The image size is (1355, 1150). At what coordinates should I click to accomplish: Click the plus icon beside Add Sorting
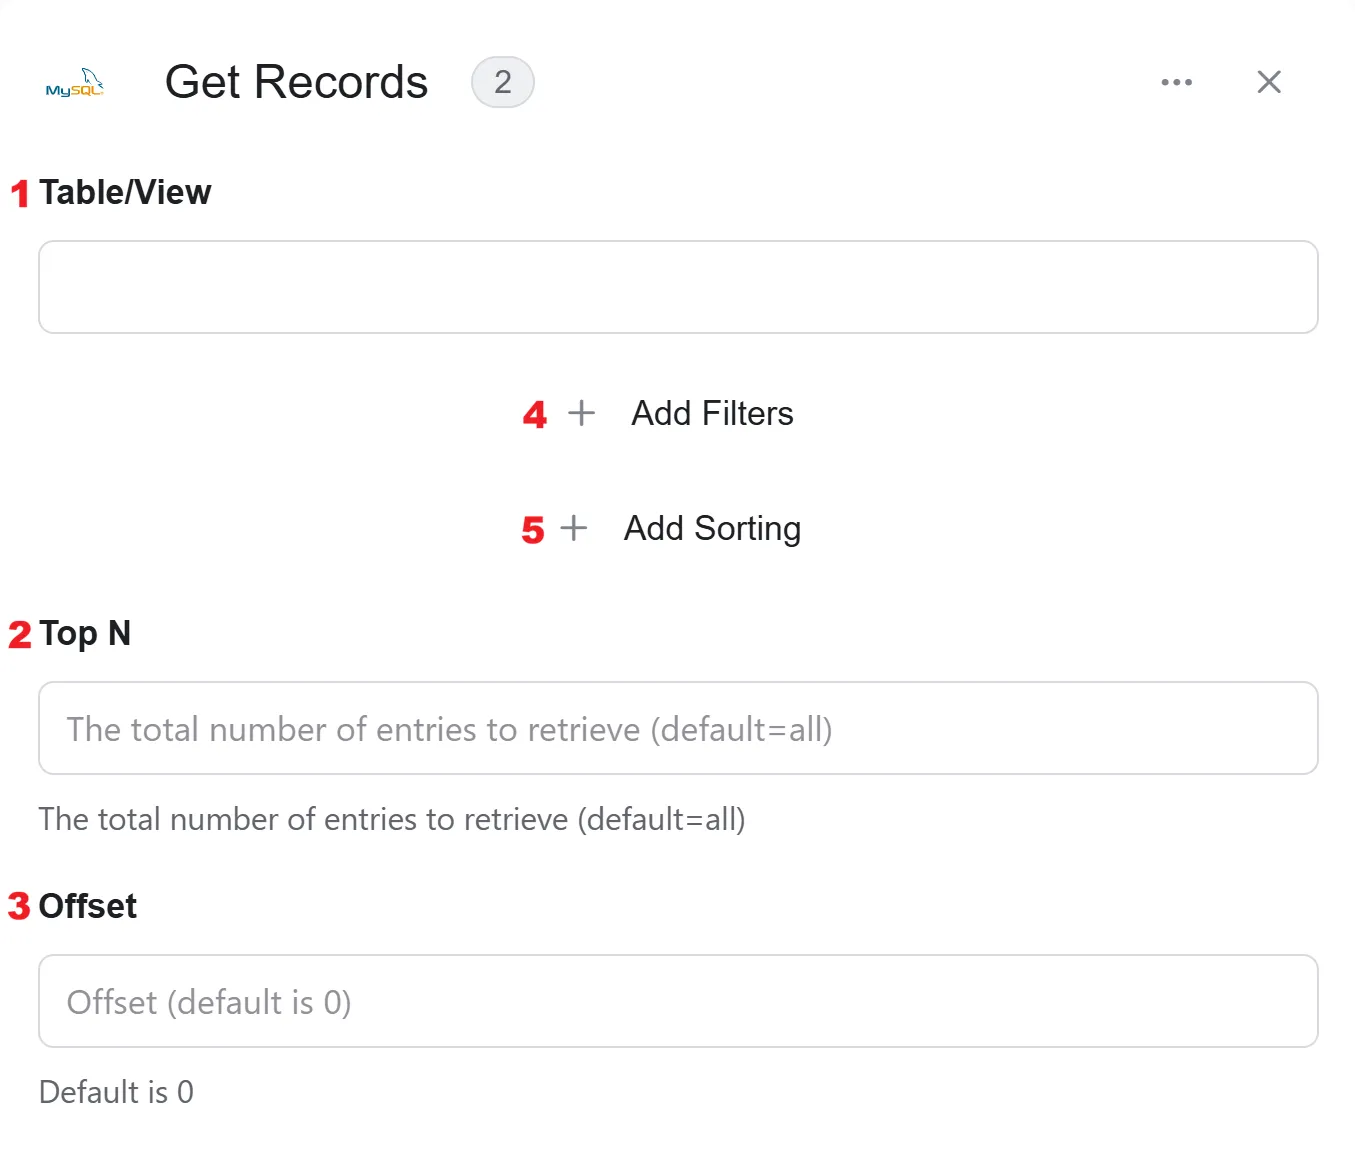click(x=574, y=528)
